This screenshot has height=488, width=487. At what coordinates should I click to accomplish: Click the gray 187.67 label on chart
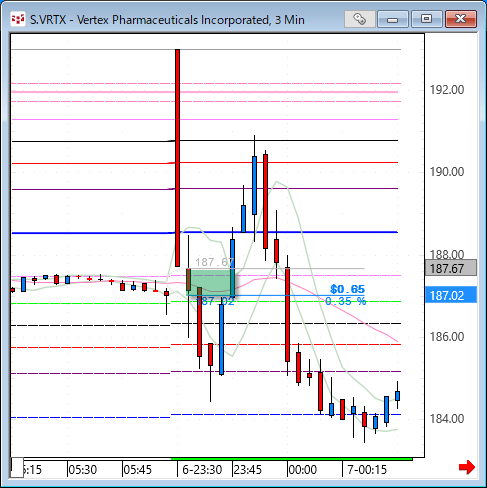coord(214,262)
